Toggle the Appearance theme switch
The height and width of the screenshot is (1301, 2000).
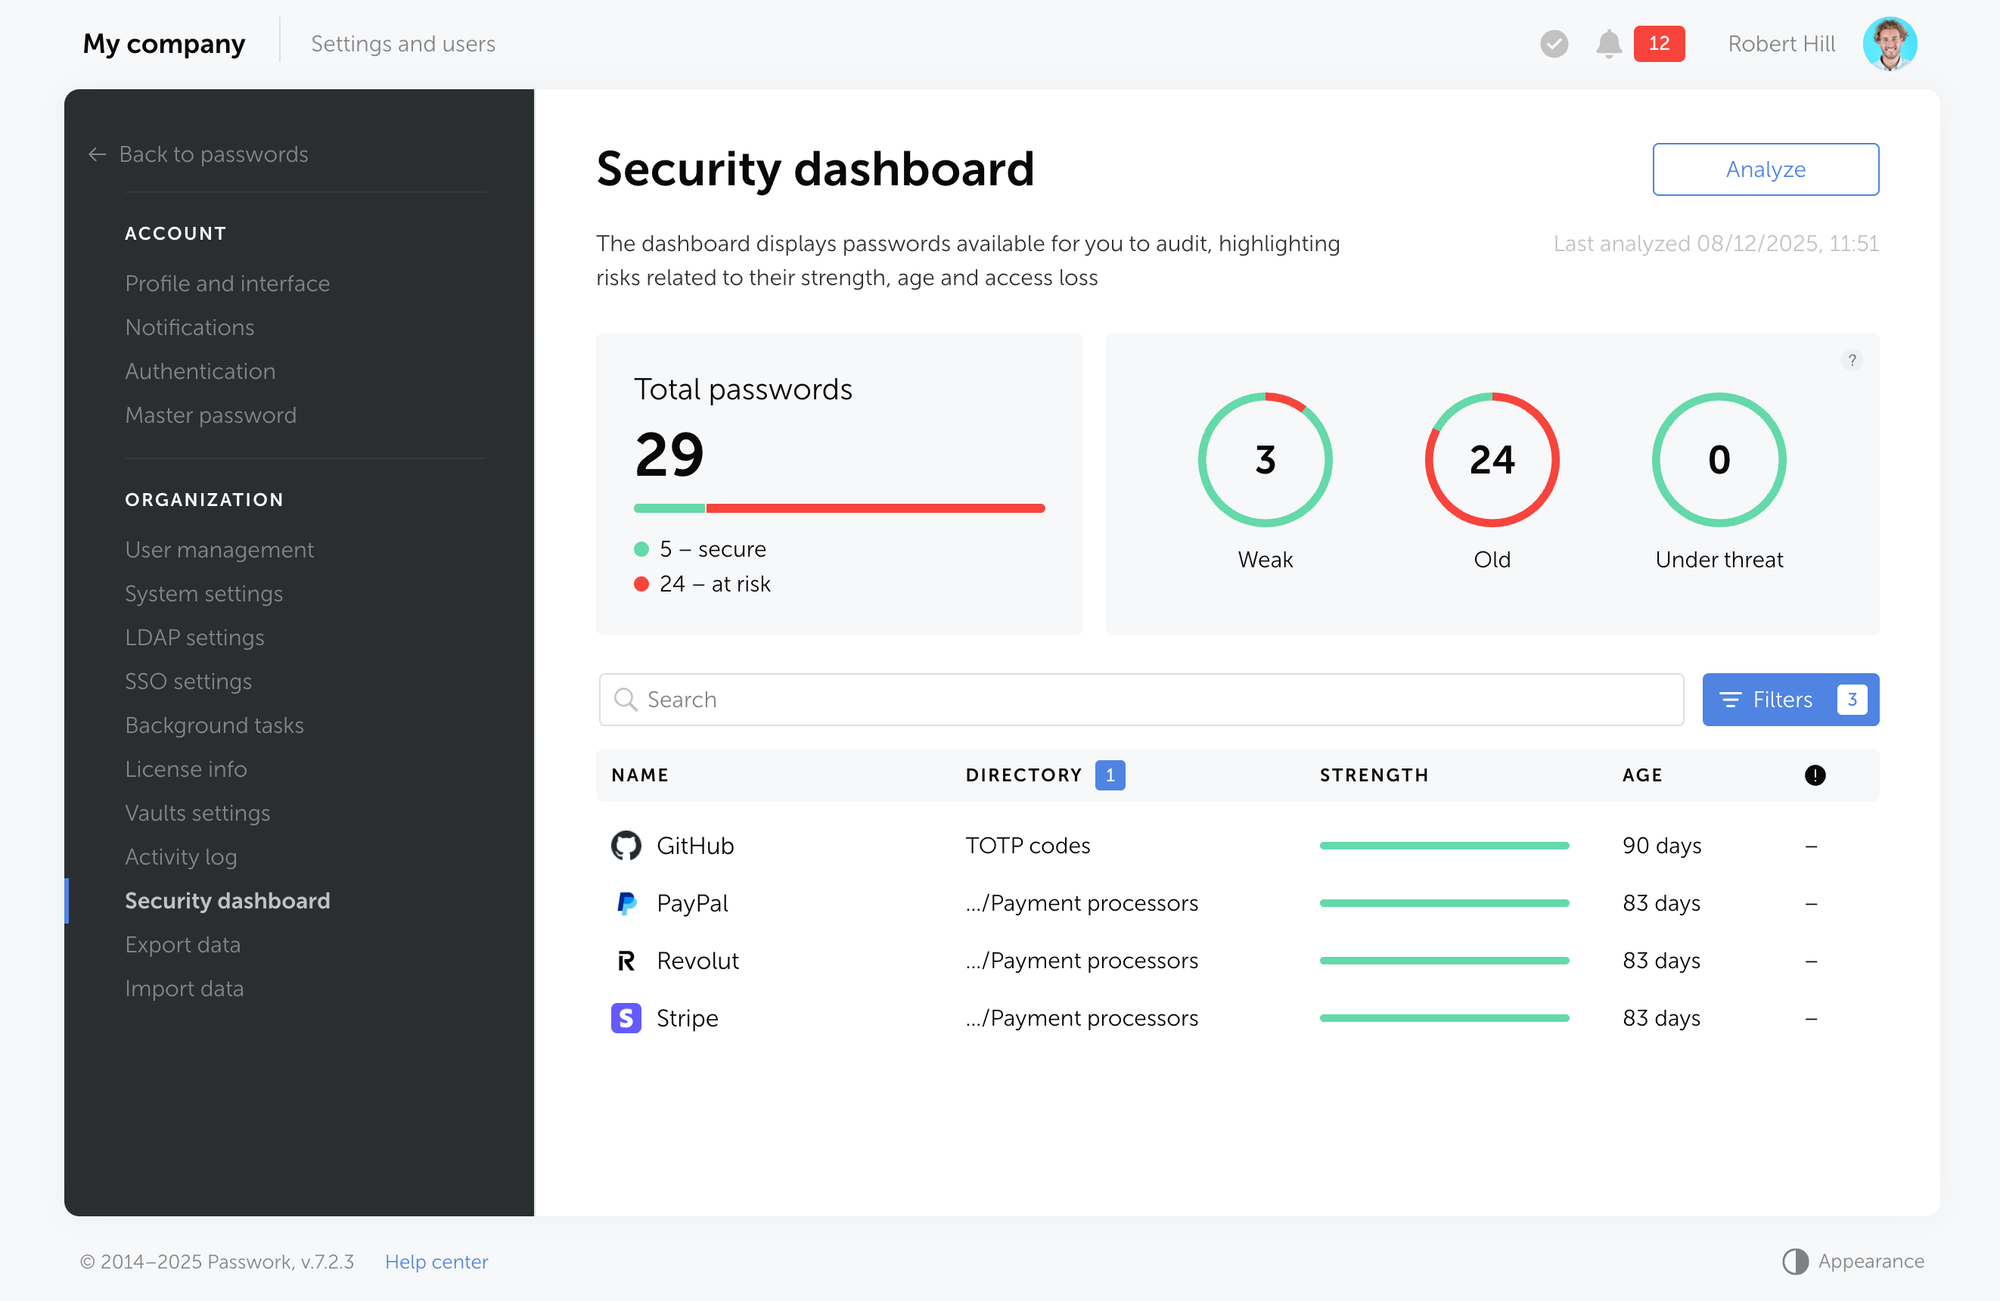click(x=1795, y=1262)
